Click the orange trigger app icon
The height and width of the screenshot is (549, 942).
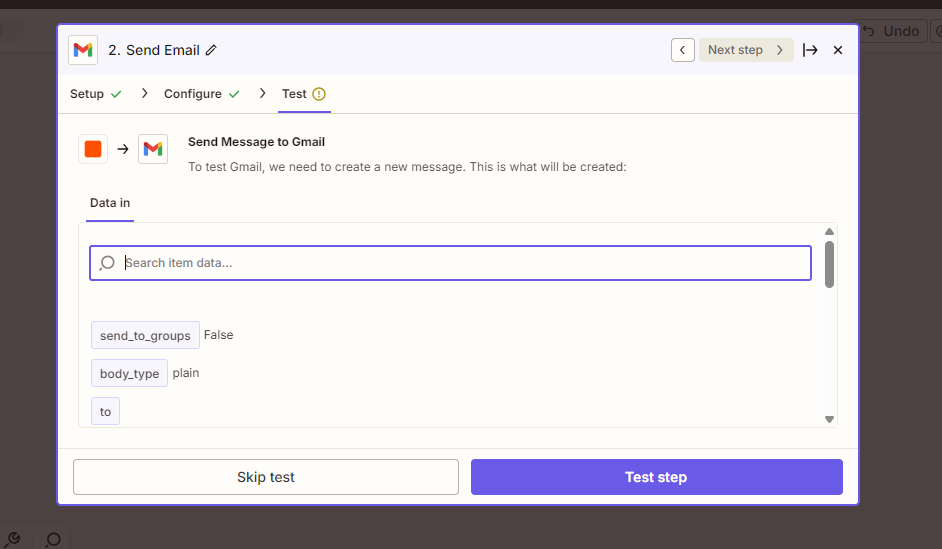tap(93, 149)
